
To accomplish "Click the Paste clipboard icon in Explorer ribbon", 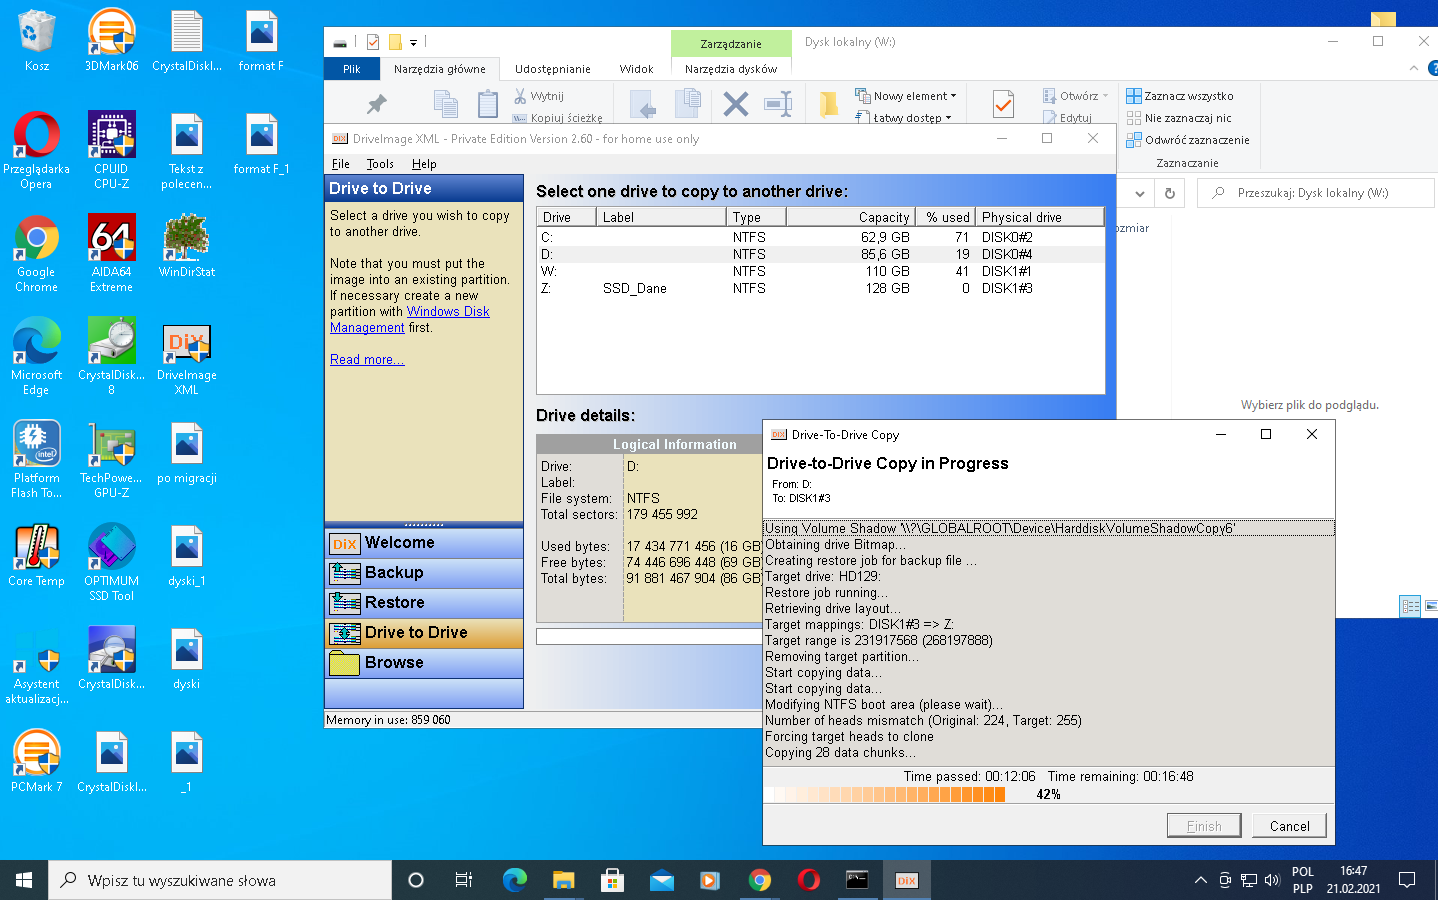I will pos(487,104).
